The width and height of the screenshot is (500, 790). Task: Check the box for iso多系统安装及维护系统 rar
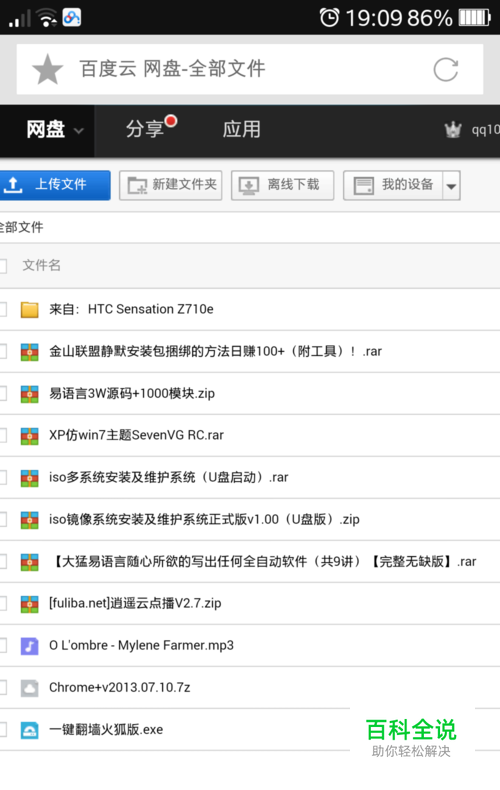3,478
